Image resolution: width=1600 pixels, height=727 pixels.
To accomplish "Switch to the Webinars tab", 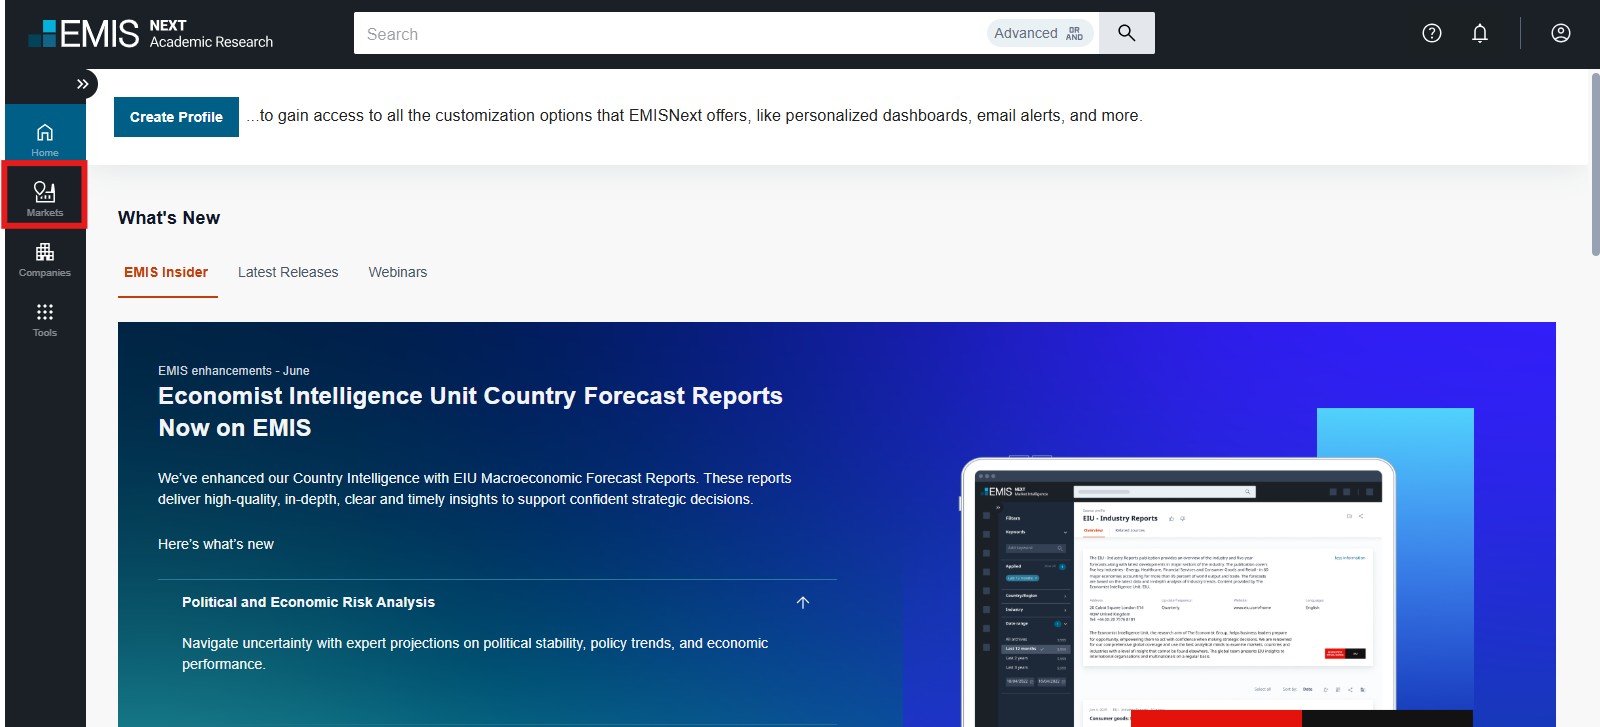I will 397,272.
